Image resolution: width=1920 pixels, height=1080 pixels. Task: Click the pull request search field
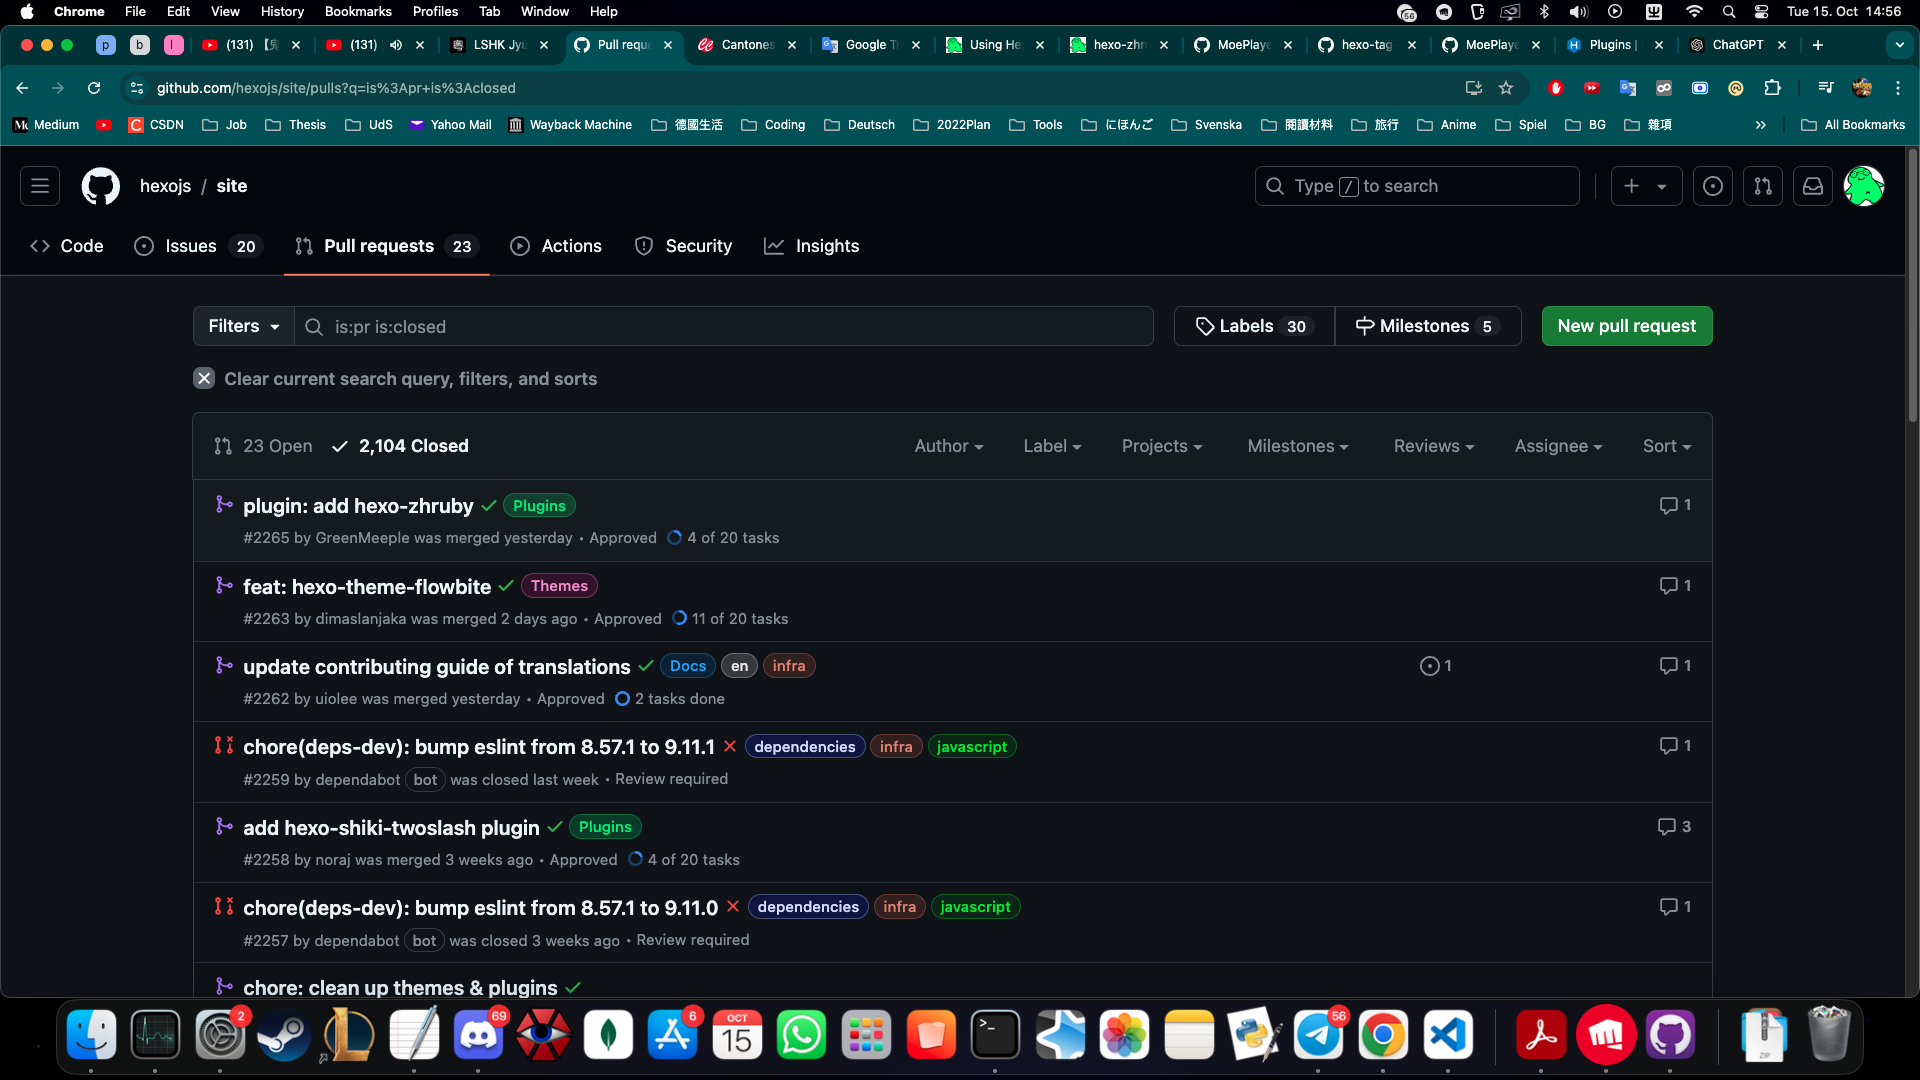pos(724,326)
